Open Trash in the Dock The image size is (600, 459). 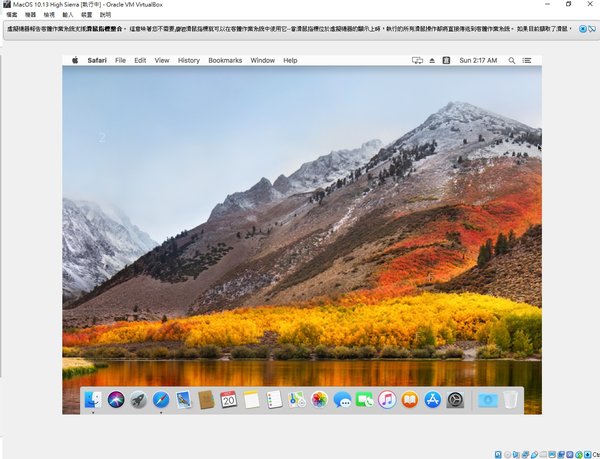pos(510,400)
